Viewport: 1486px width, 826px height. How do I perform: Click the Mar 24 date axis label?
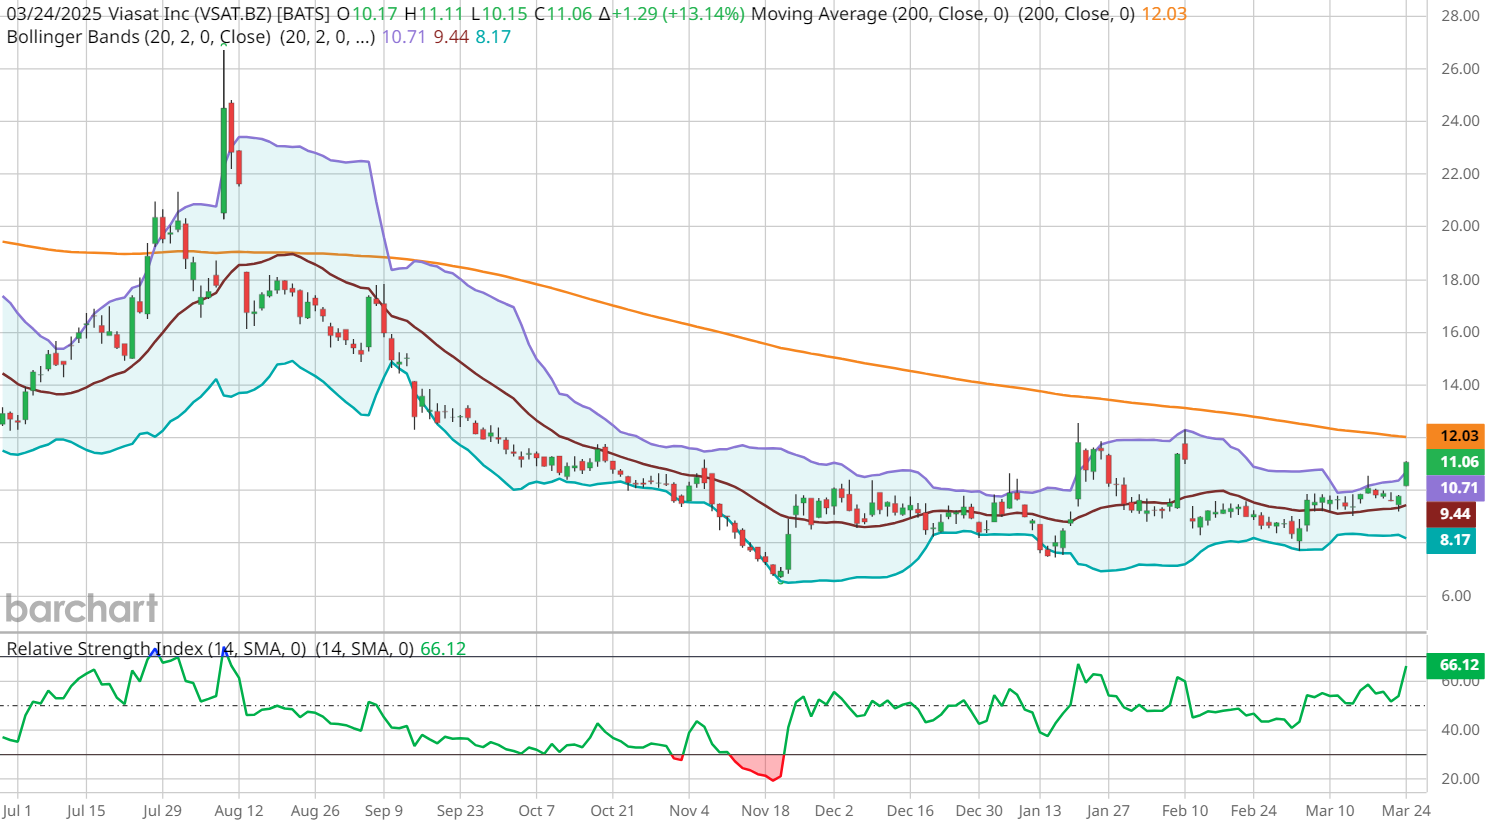(x=1406, y=811)
